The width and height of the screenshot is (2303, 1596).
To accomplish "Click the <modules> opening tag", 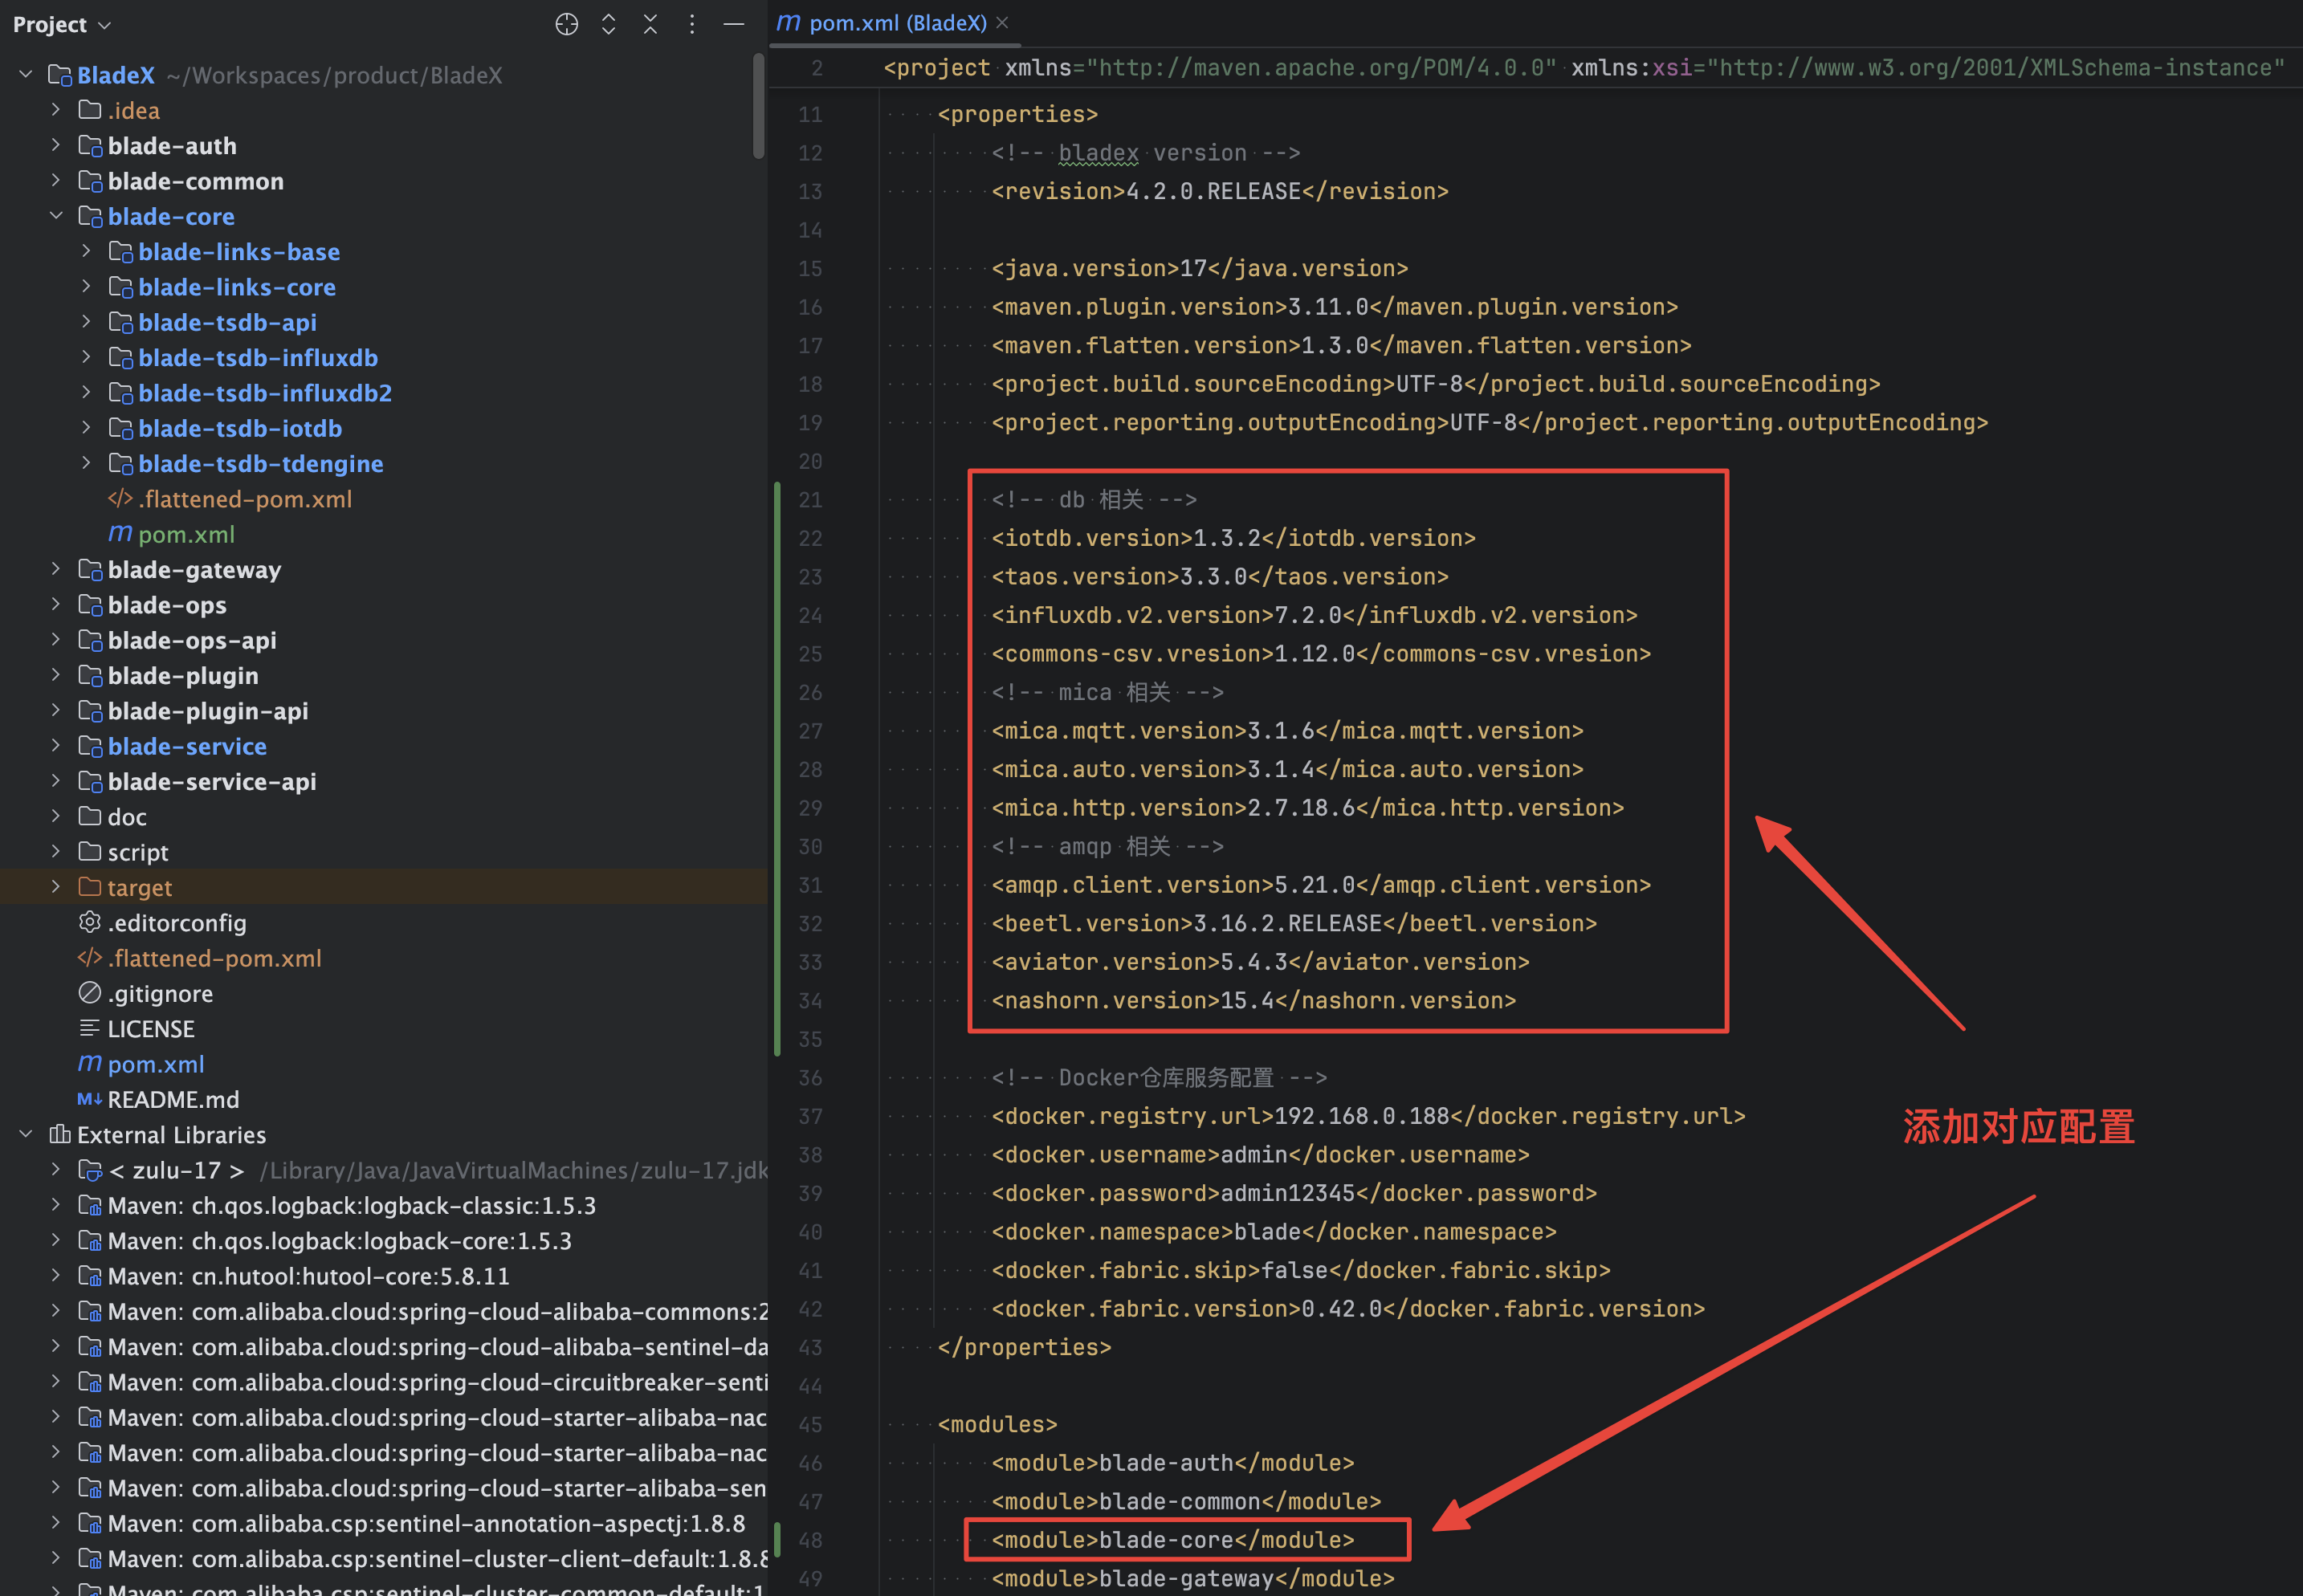I will click(997, 1424).
